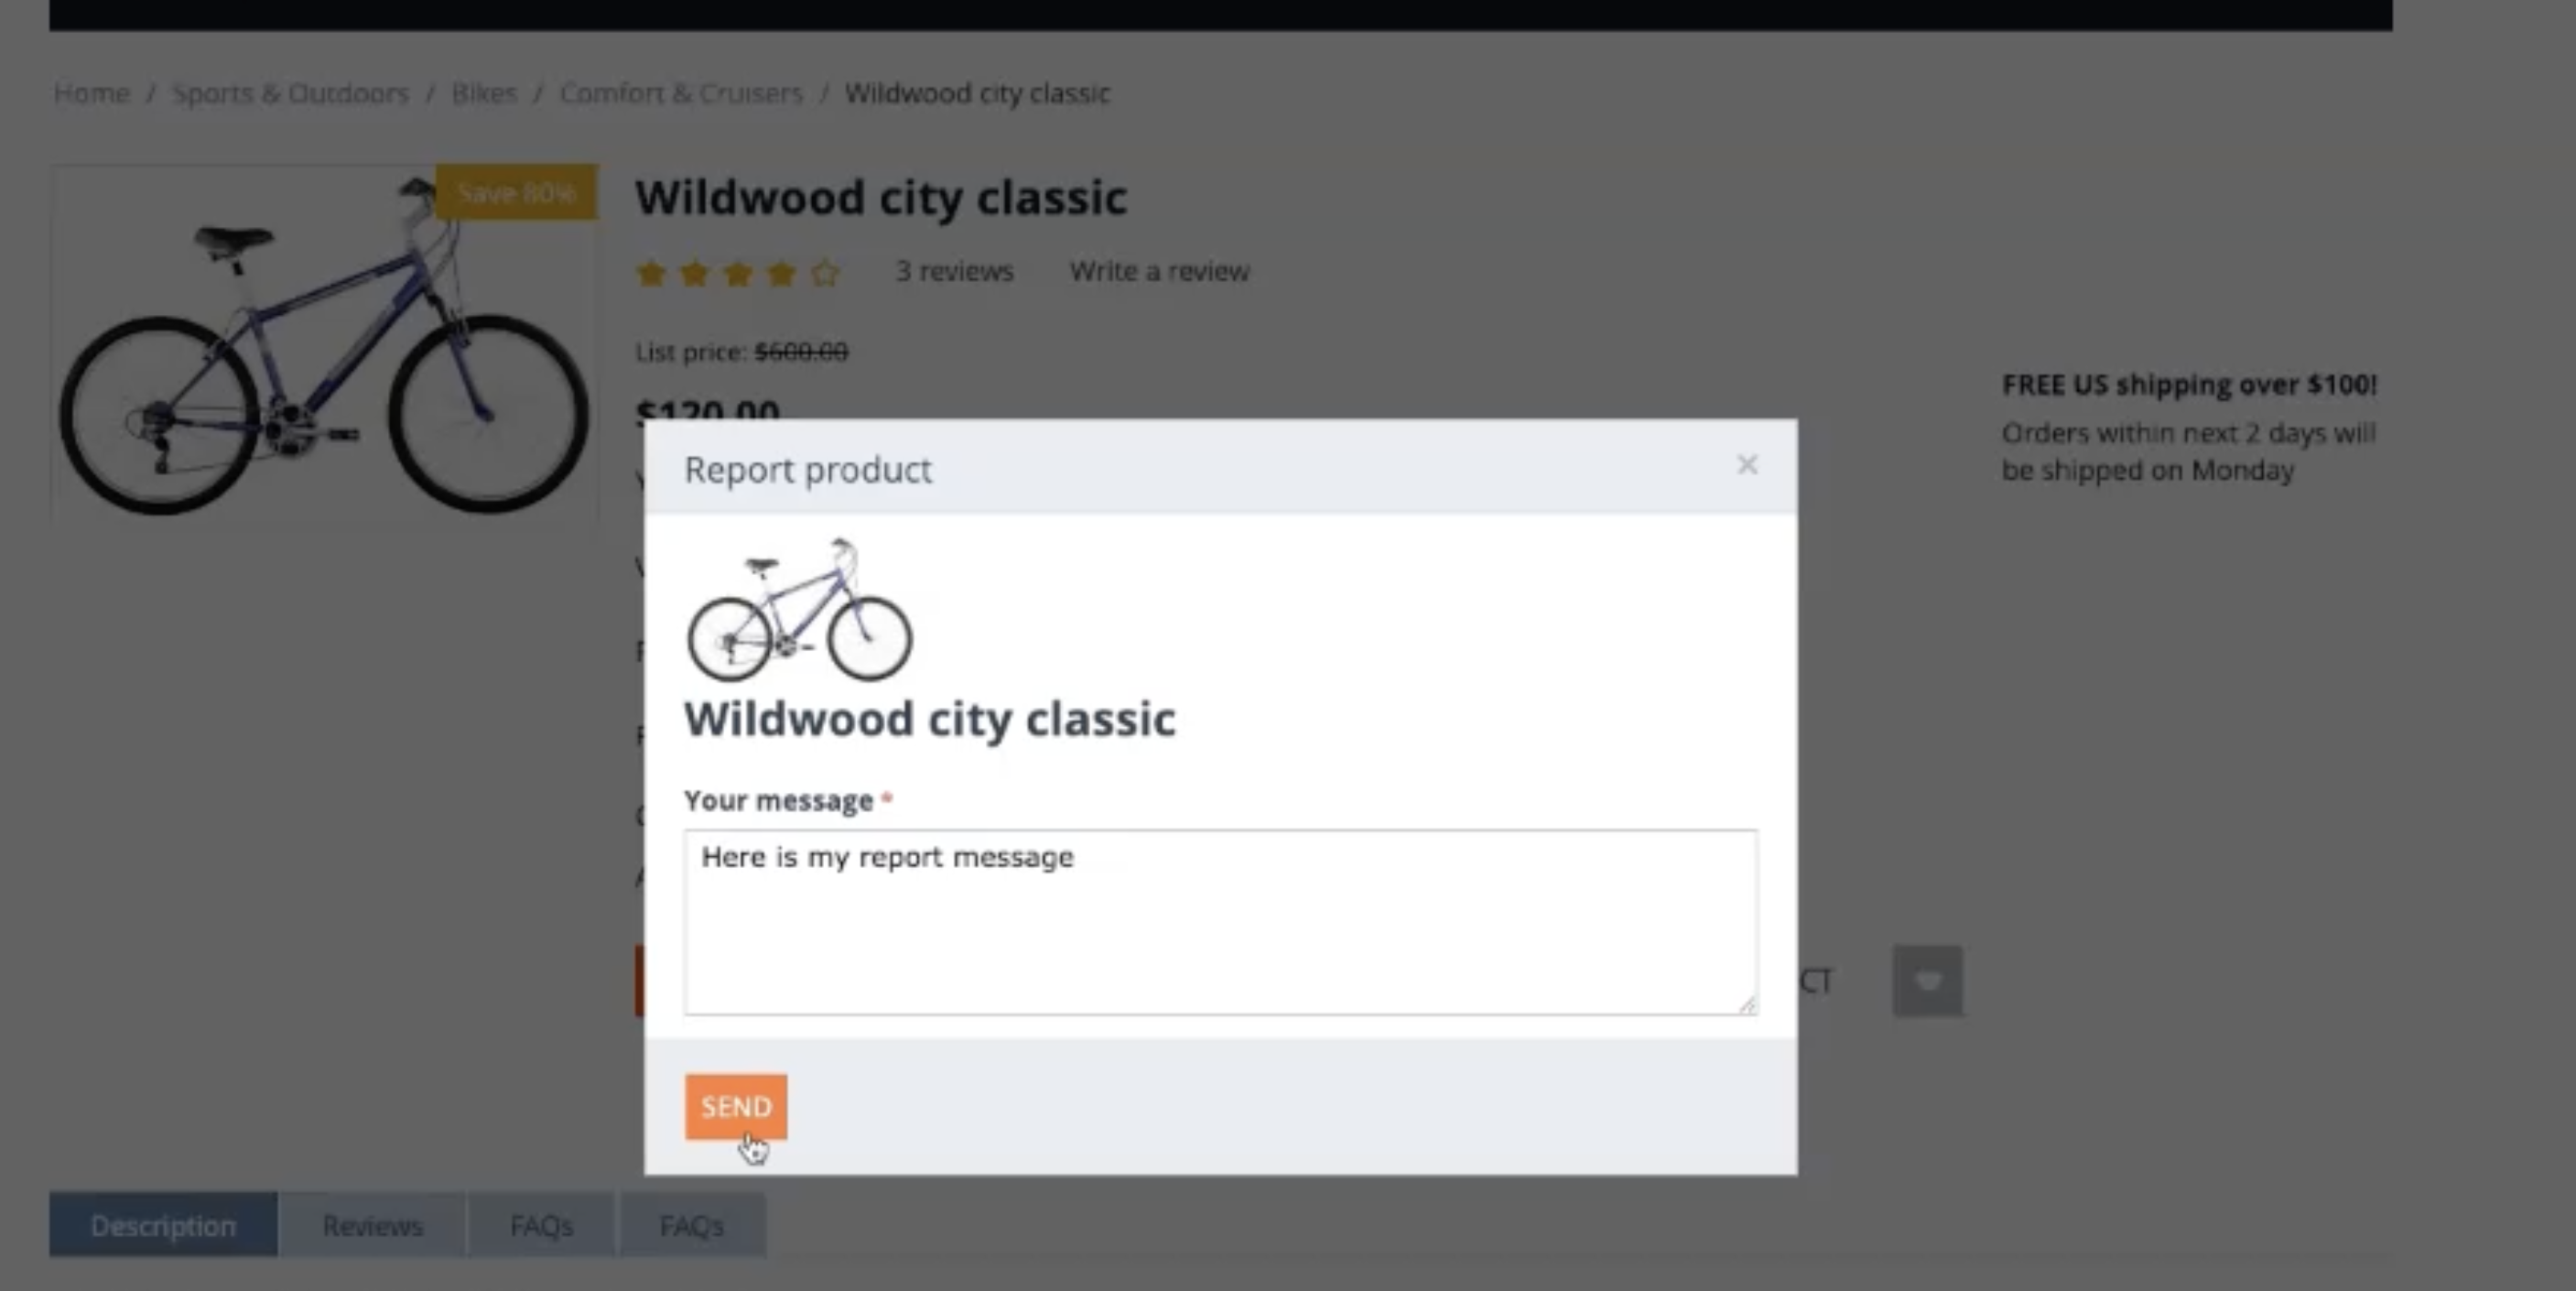Open the Bikes breadcrumb link

(484, 93)
